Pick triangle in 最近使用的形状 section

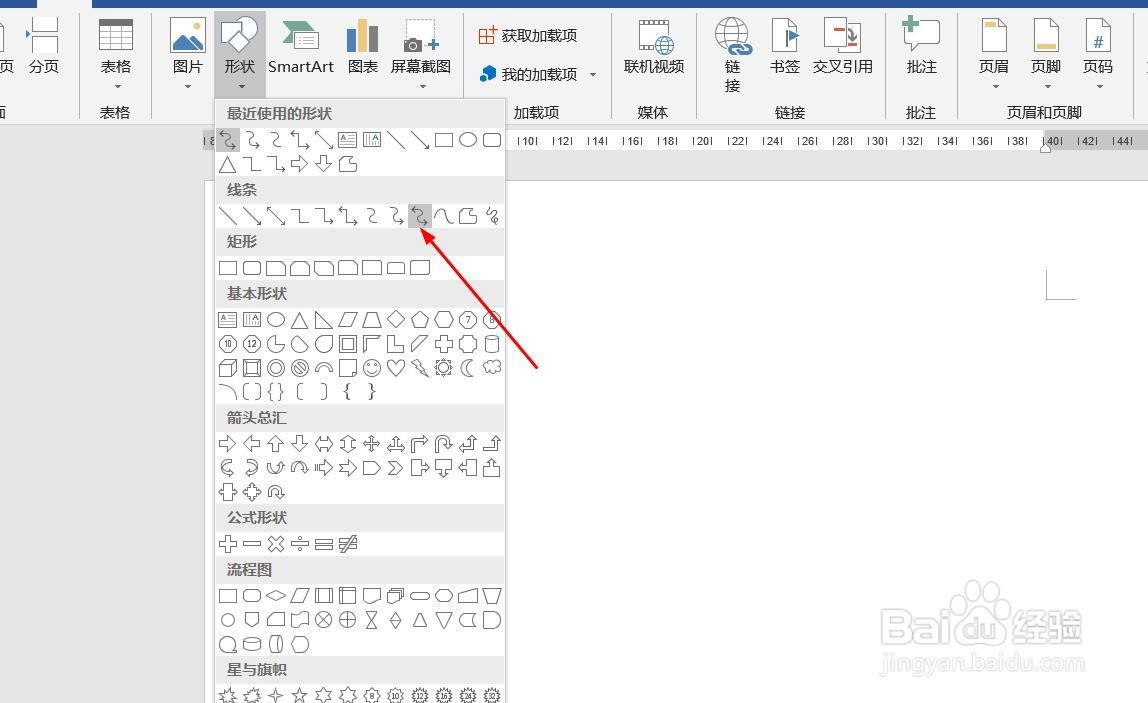[228, 164]
